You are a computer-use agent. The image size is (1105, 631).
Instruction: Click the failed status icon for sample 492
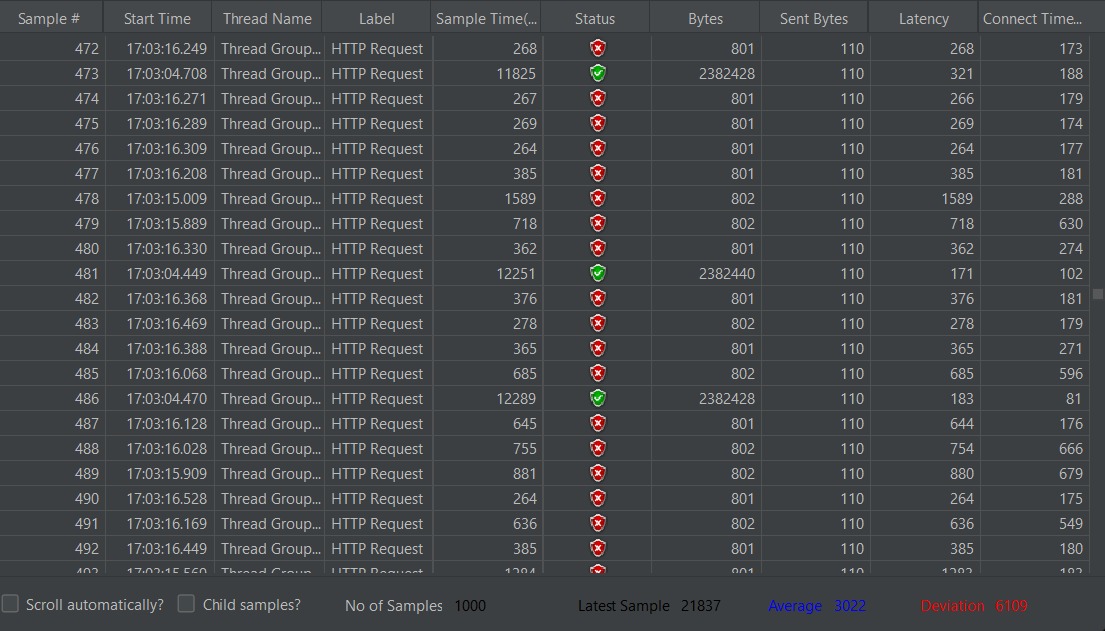click(x=597, y=549)
